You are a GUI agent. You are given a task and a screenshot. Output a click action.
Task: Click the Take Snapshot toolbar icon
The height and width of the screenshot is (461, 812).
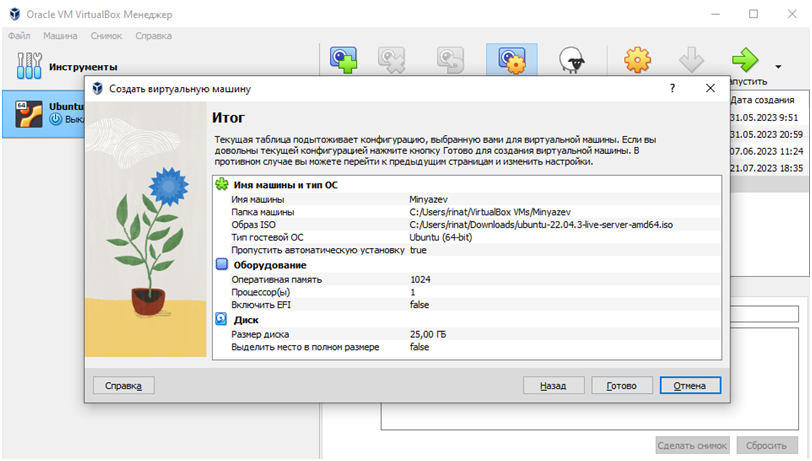point(344,60)
